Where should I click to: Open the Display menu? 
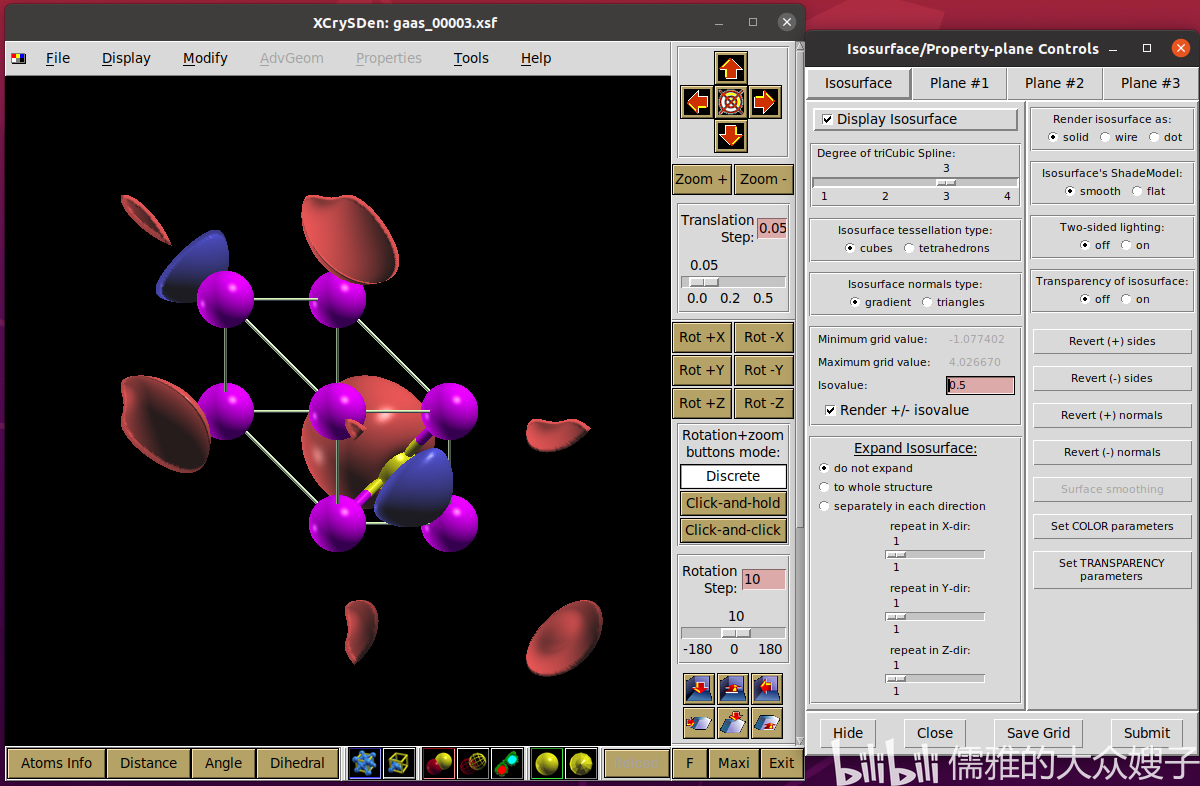point(126,58)
